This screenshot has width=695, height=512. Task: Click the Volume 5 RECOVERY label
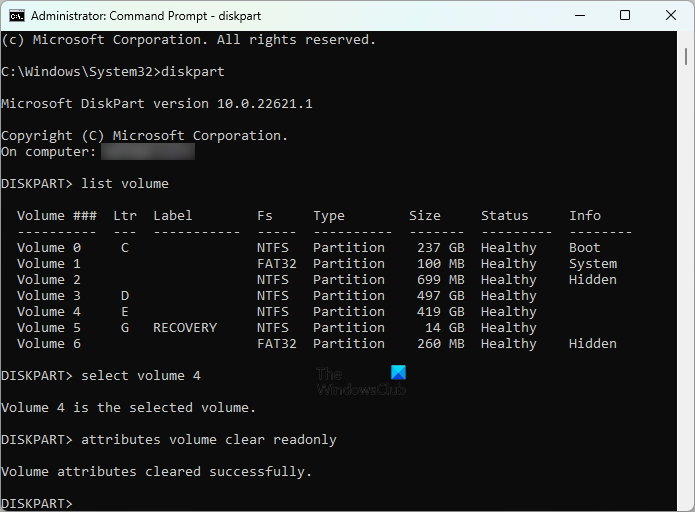(184, 328)
